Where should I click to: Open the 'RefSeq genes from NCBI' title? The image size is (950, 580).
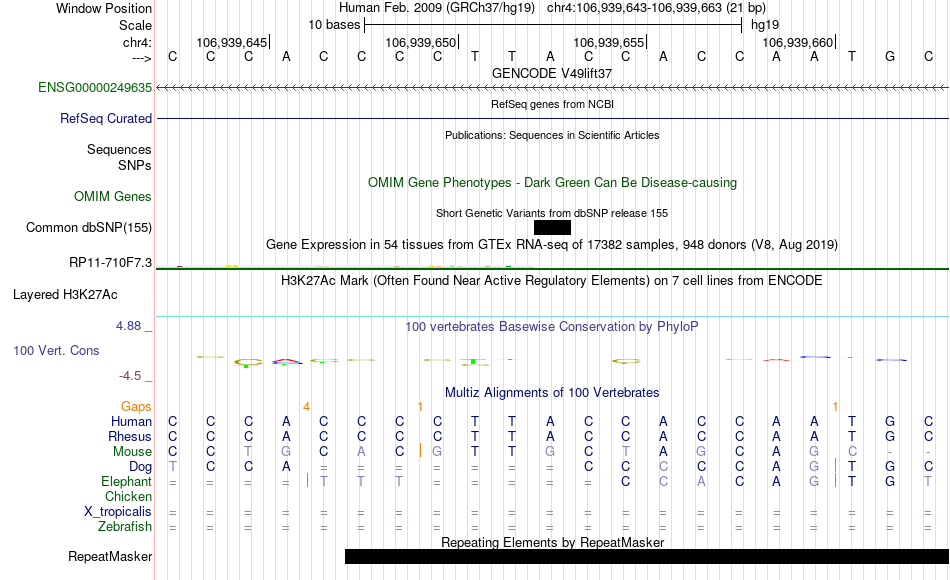click(552, 104)
